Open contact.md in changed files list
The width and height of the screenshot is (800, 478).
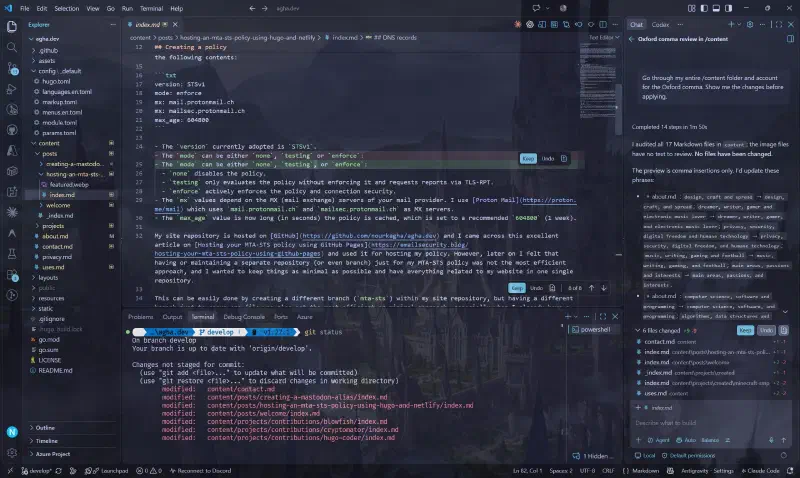(x=712, y=342)
